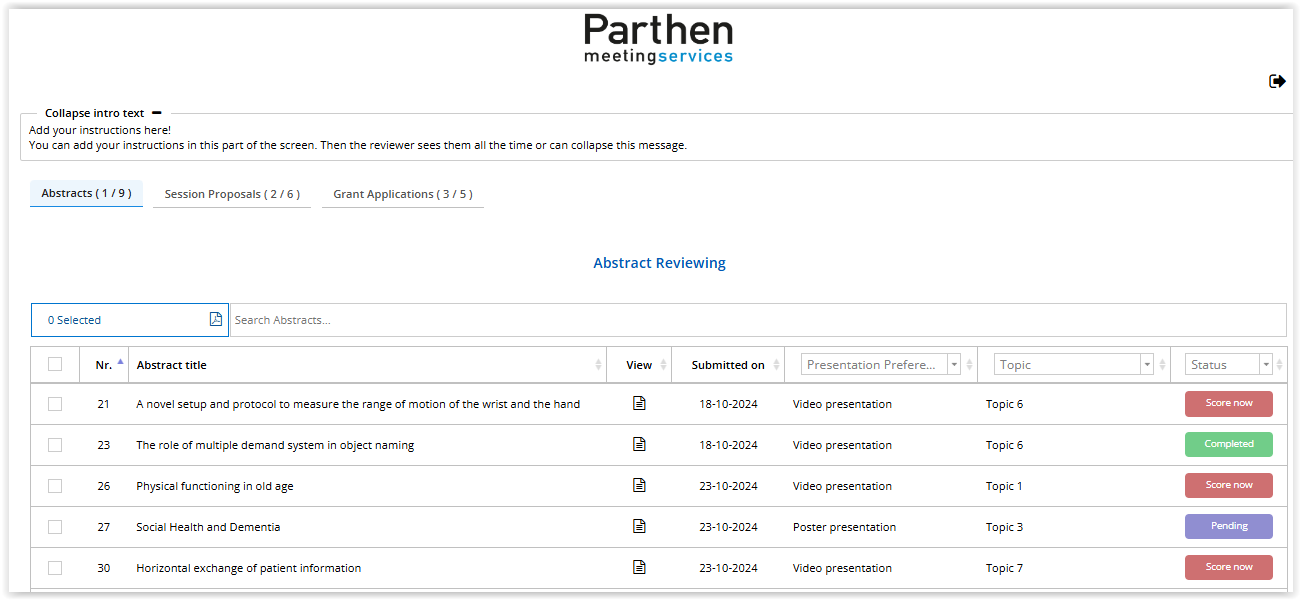The width and height of the screenshot is (1301, 600).
Task: Select checkbox for abstract 27
Action: pyautogui.click(x=55, y=527)
